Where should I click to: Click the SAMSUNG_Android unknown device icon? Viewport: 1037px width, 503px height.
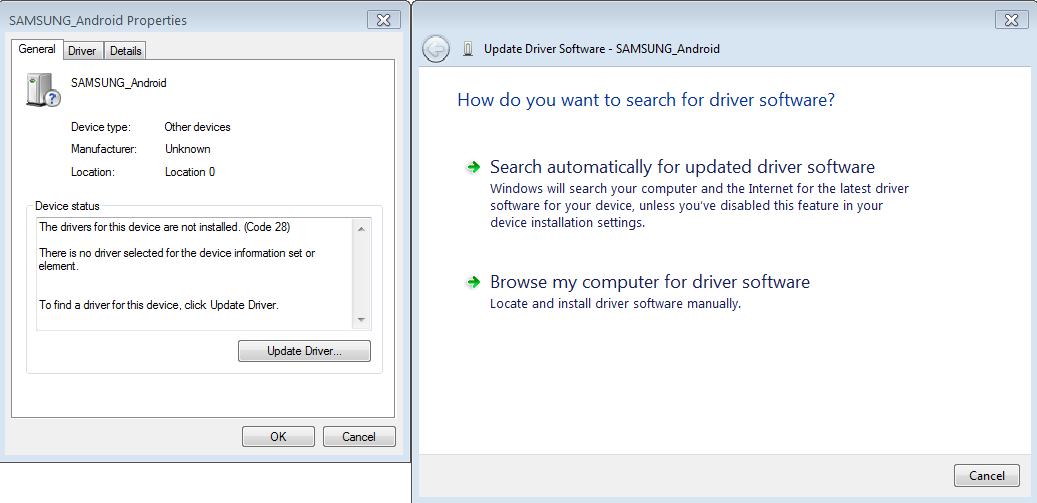pos(42,90)
